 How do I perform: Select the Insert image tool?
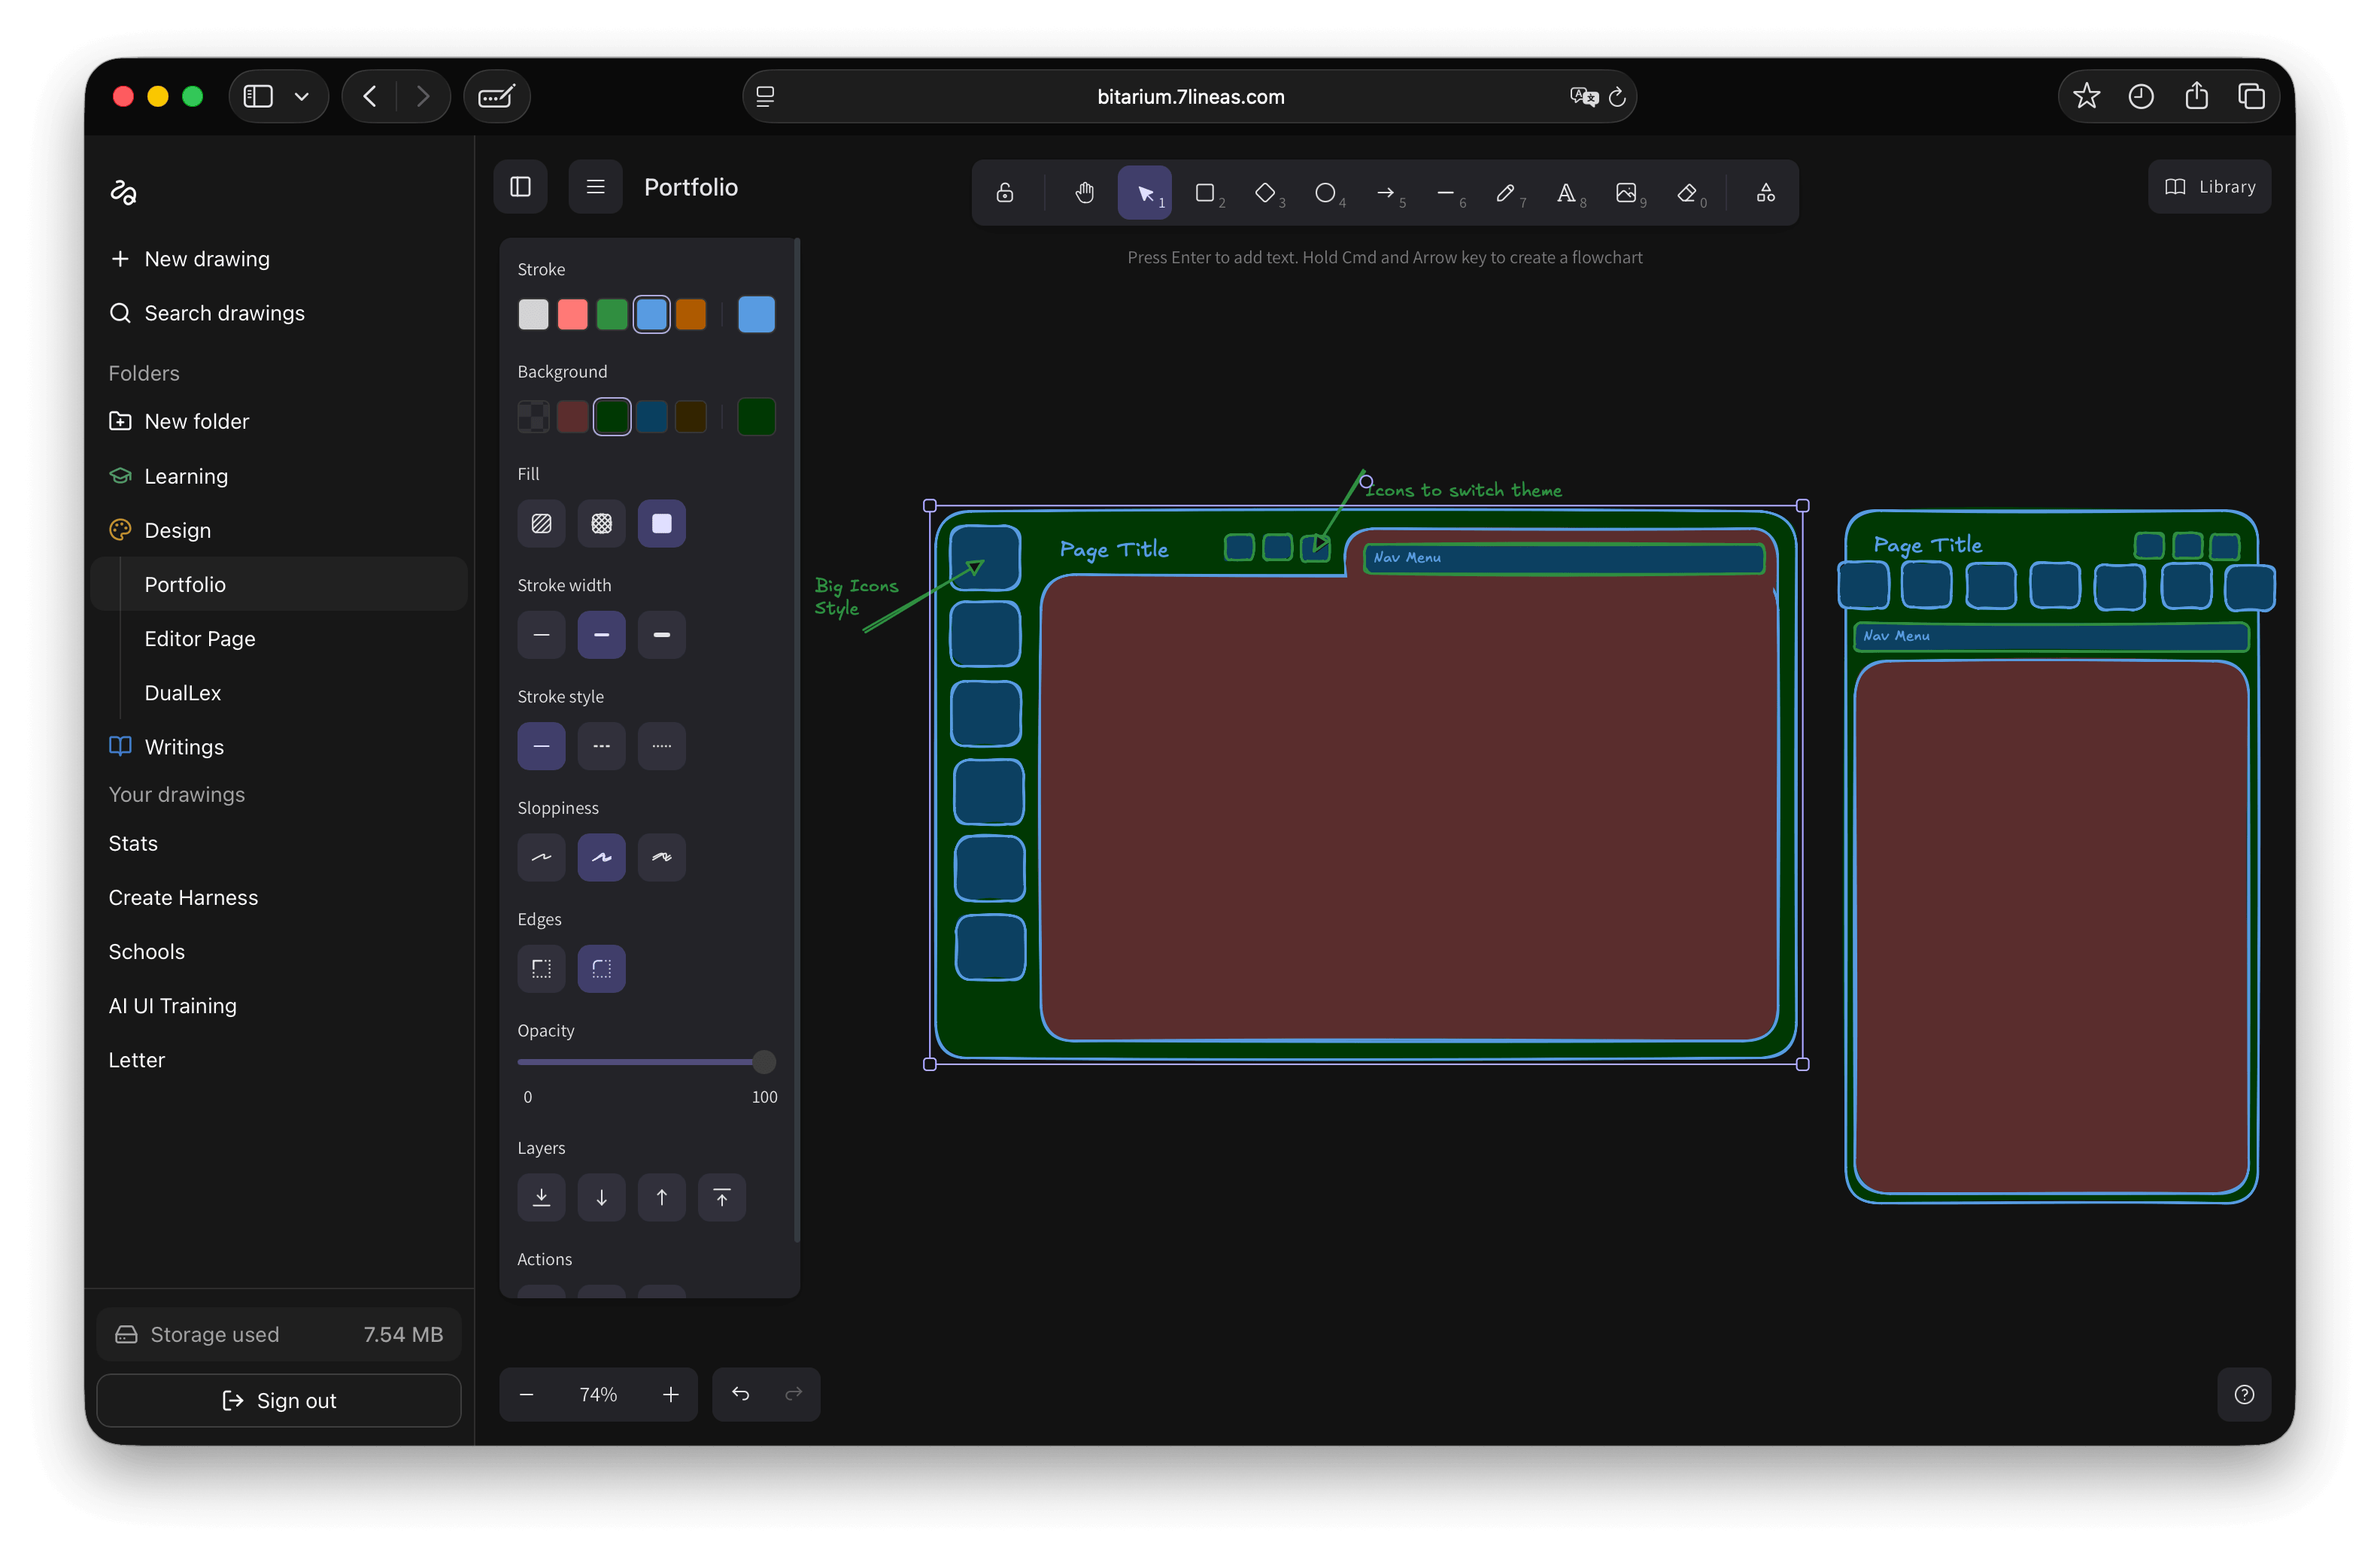[1627, 192]
